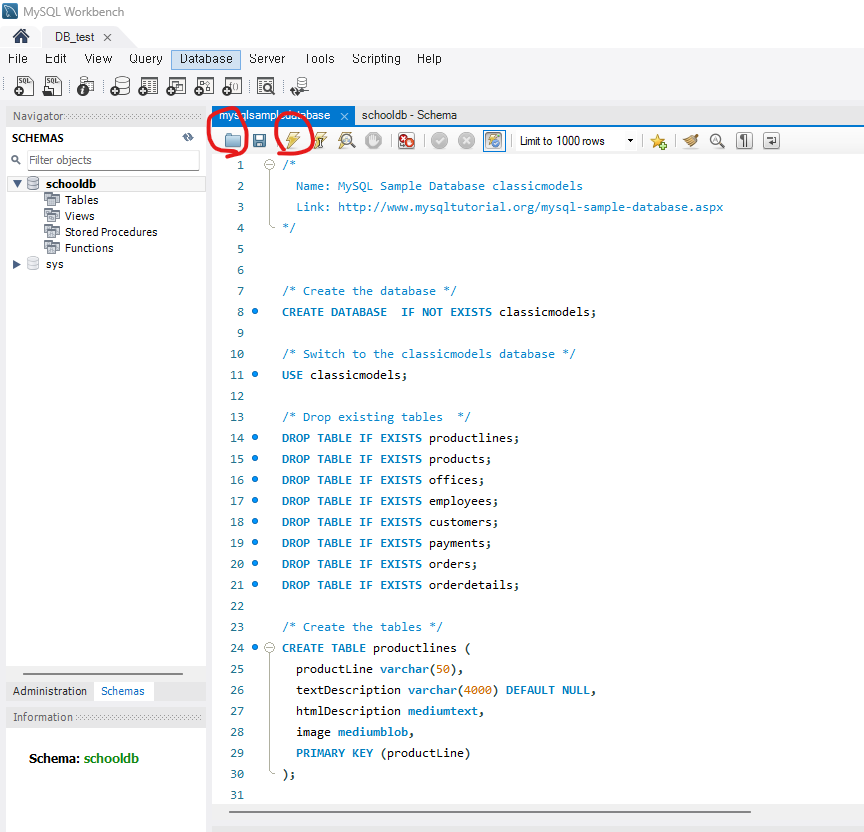This screenshot has width=864, height=832.
Task: Open the Limit to 1000 rows dropdown
Action: click(576, 141)
